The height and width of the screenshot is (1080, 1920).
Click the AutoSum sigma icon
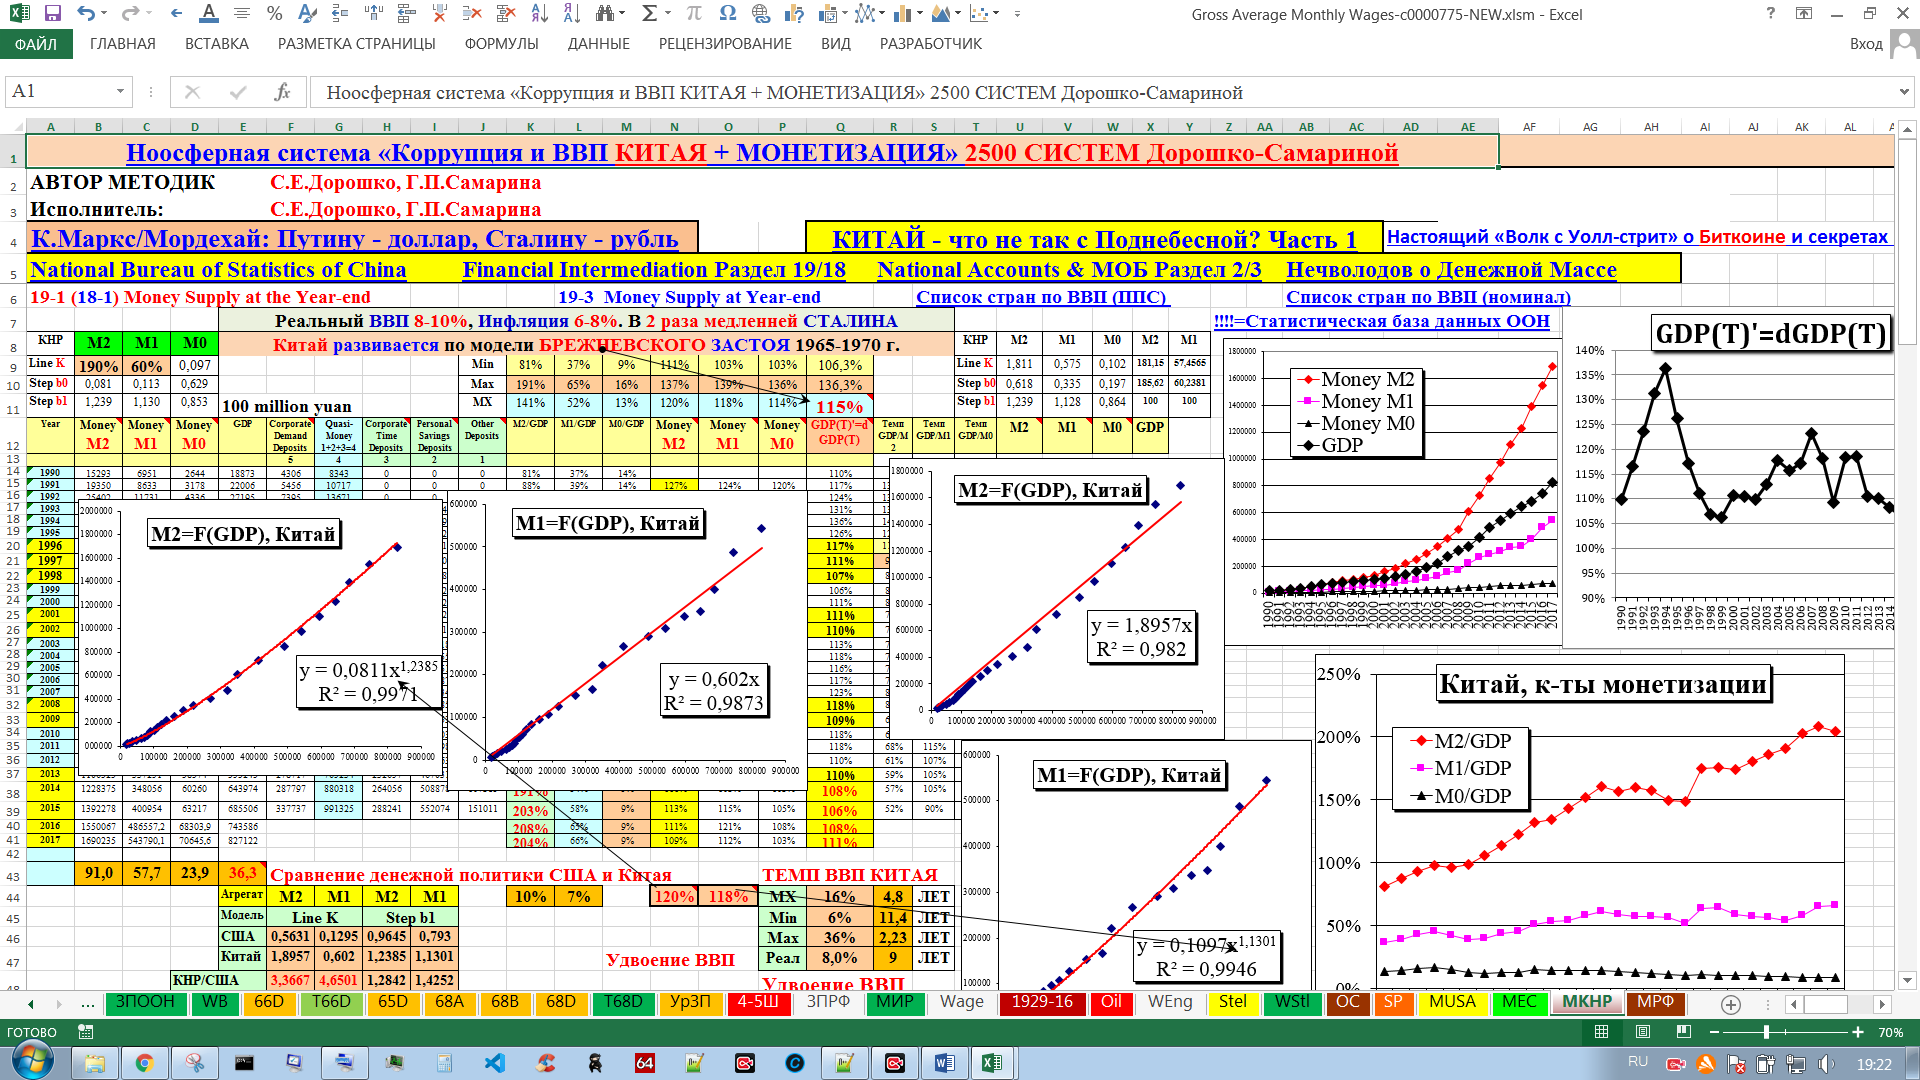click(649, 14)
